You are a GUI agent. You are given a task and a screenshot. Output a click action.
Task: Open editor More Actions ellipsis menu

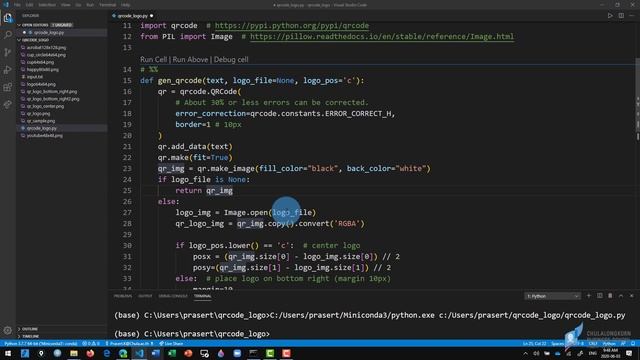click(632, 16)
